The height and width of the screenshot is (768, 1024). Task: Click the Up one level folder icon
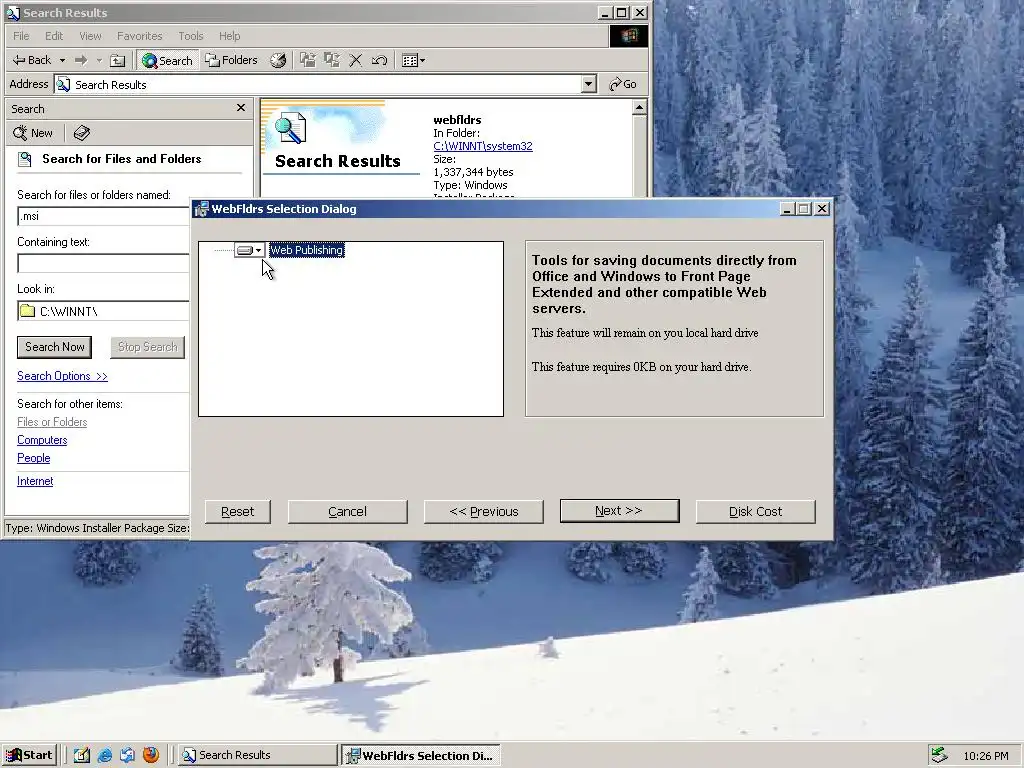tap(118, 61)
